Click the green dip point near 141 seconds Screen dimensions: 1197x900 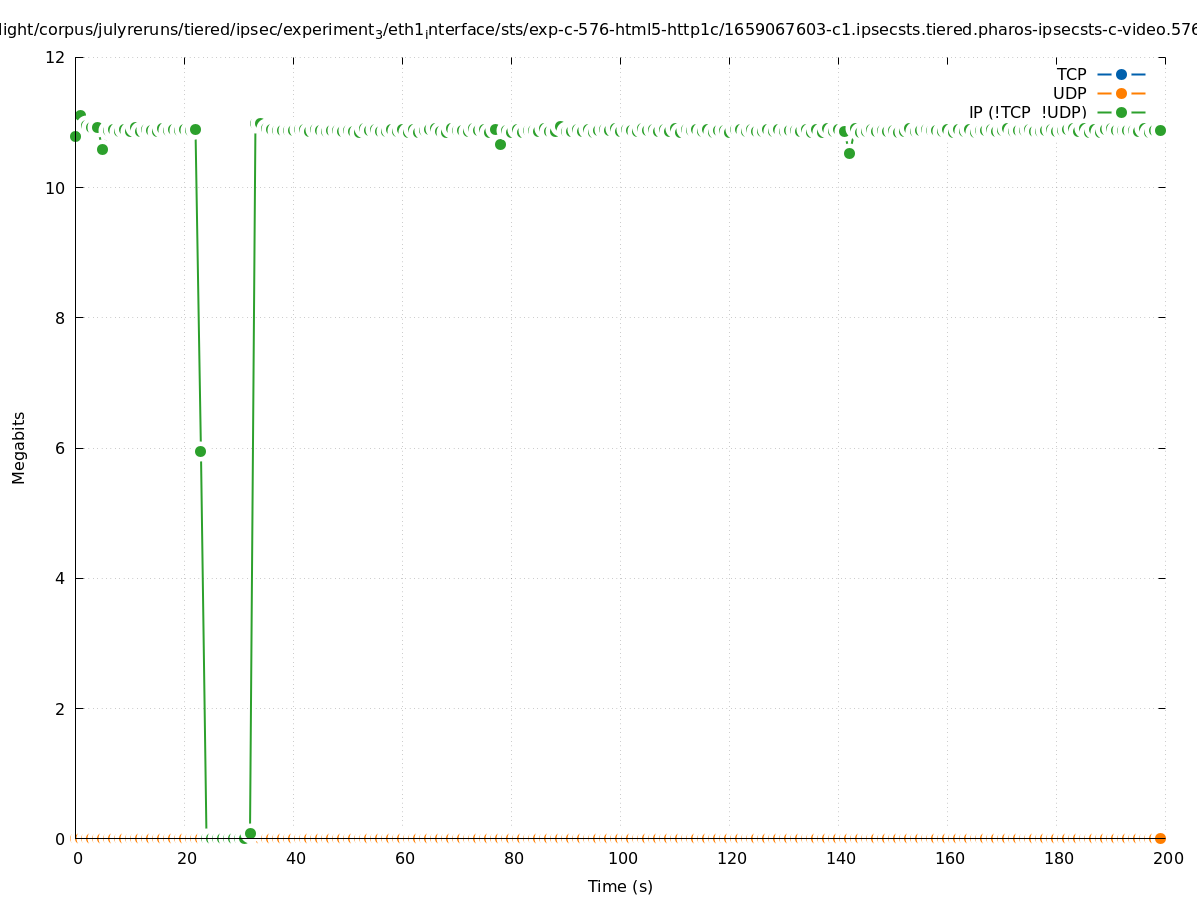pos(849,153)
